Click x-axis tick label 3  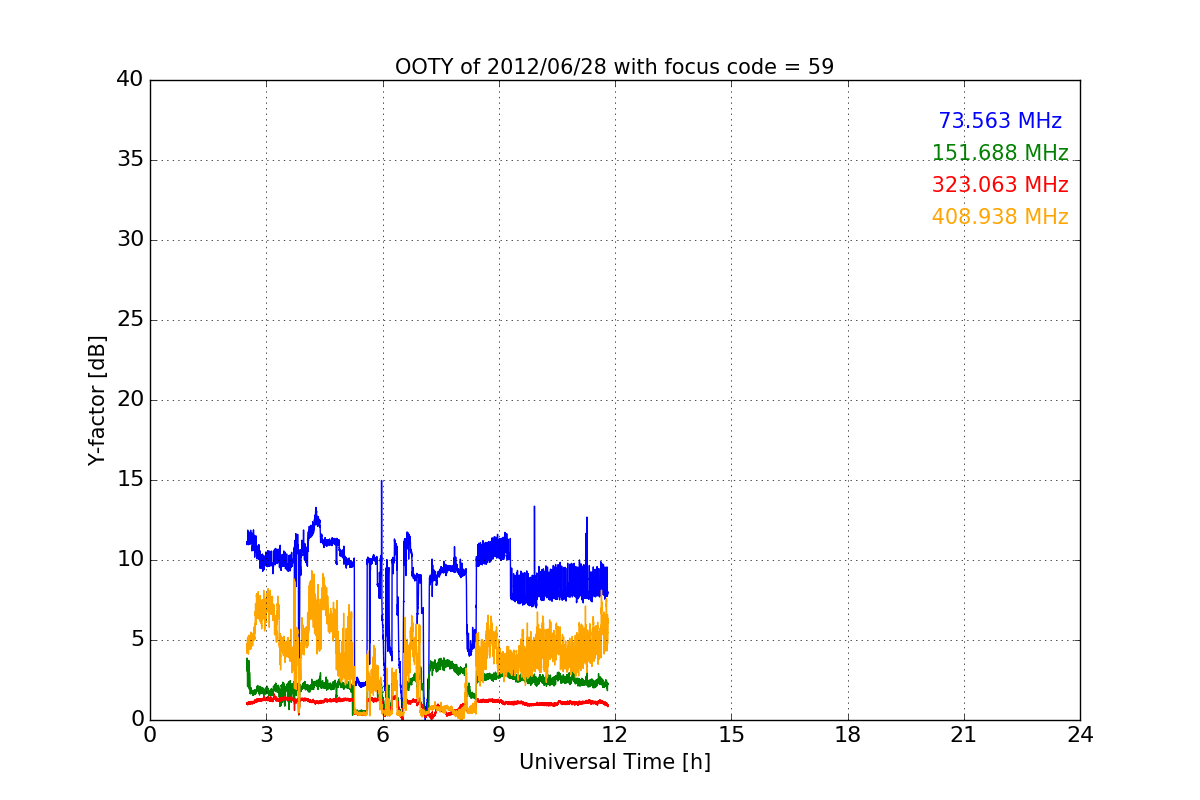(x=266, y=735)
